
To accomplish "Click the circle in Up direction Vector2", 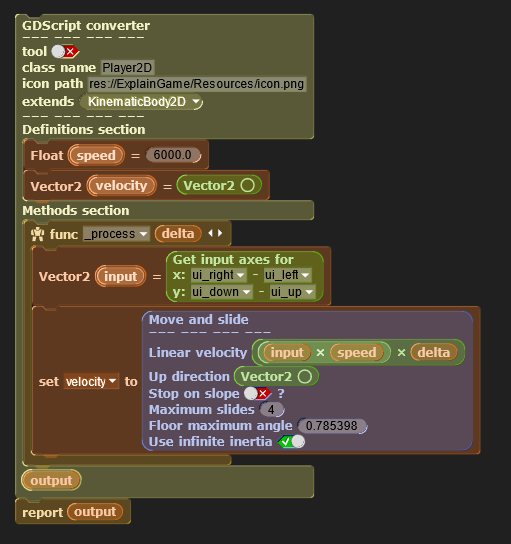I will (x=305, y=376).
